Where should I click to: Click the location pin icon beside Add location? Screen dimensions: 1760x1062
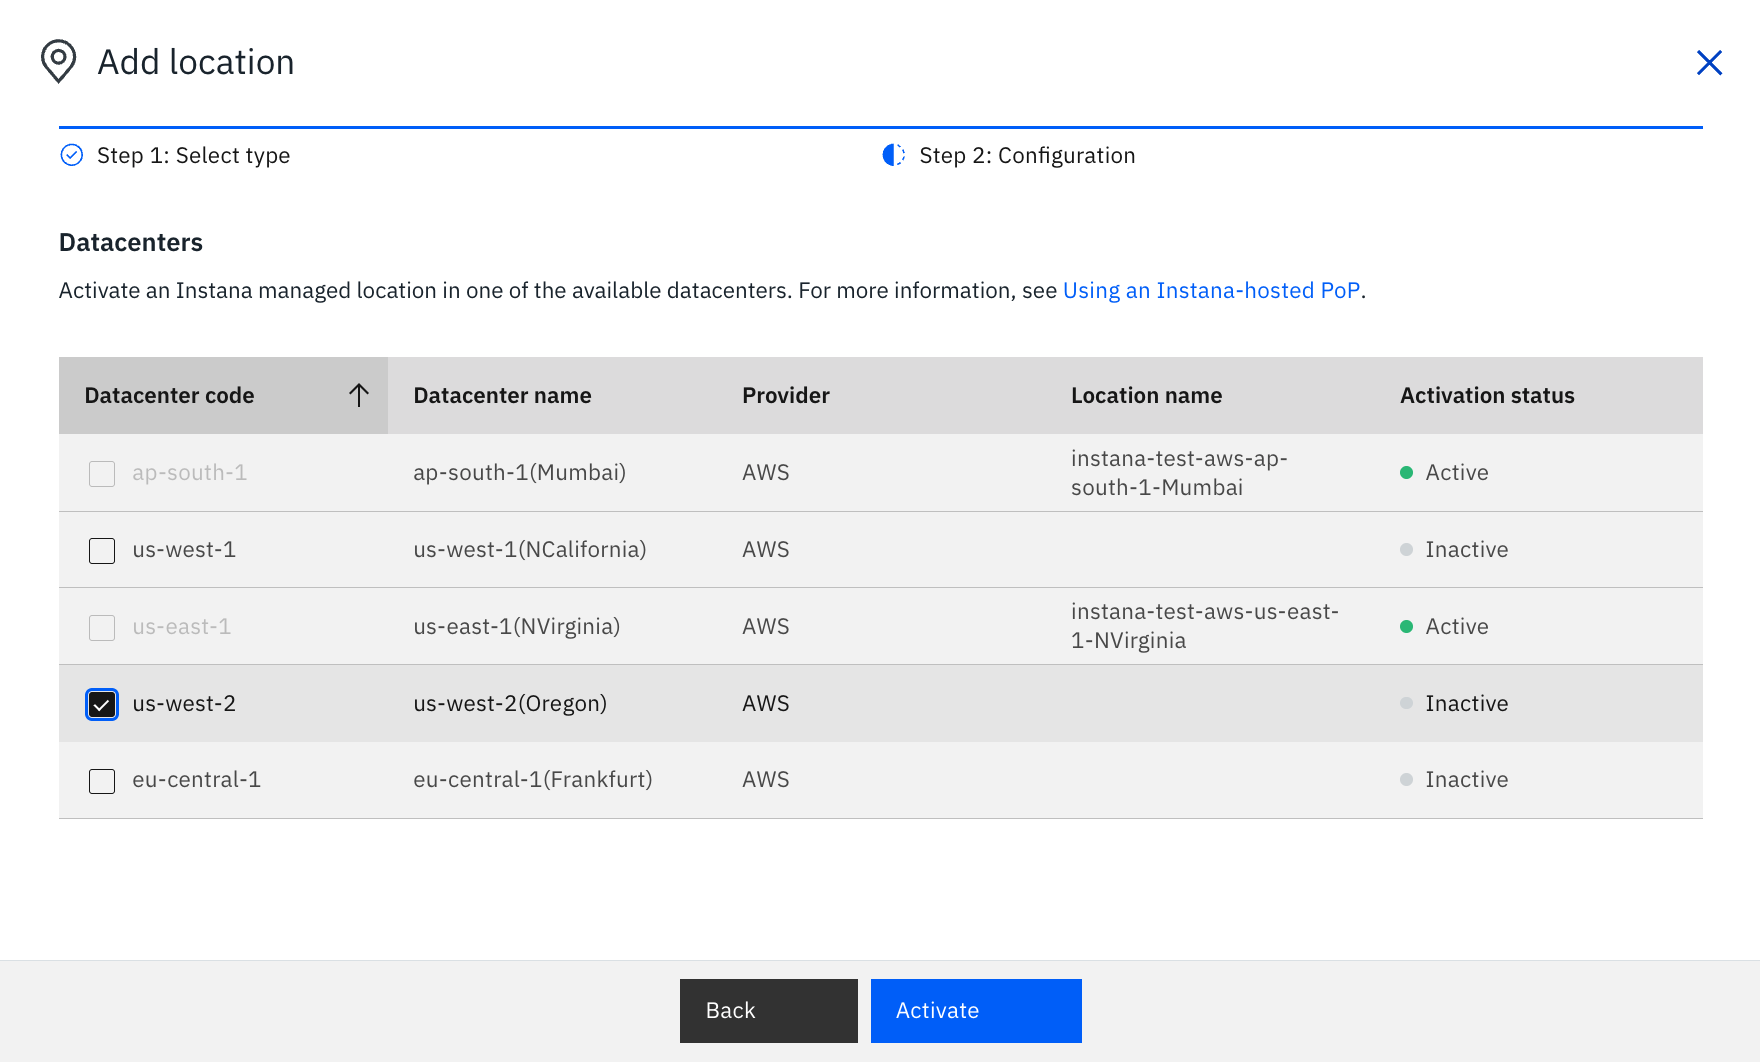pos(58,61)
